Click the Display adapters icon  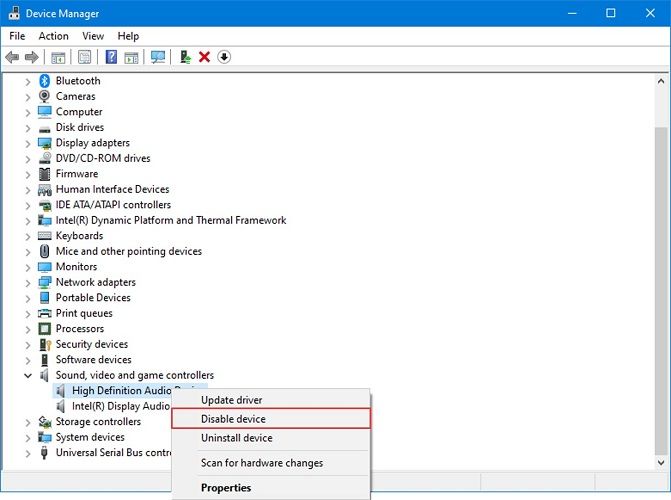pos(45,143)
